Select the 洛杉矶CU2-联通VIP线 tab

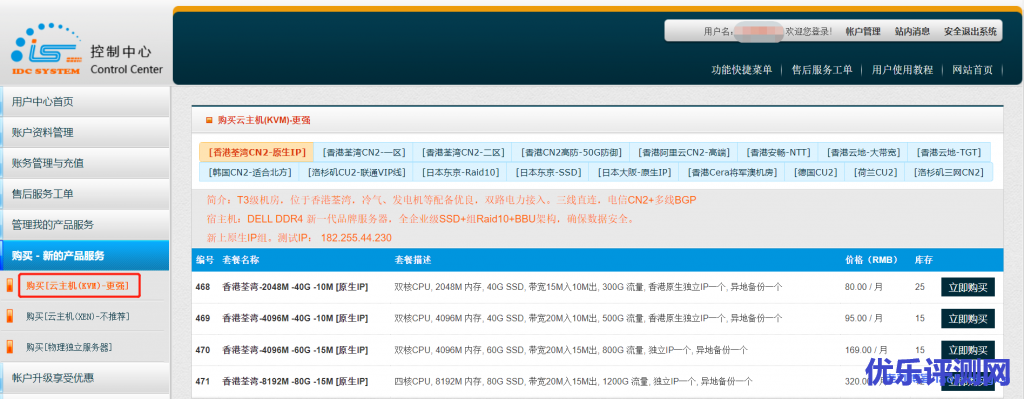pyautogui.click(x=356, y=172)
